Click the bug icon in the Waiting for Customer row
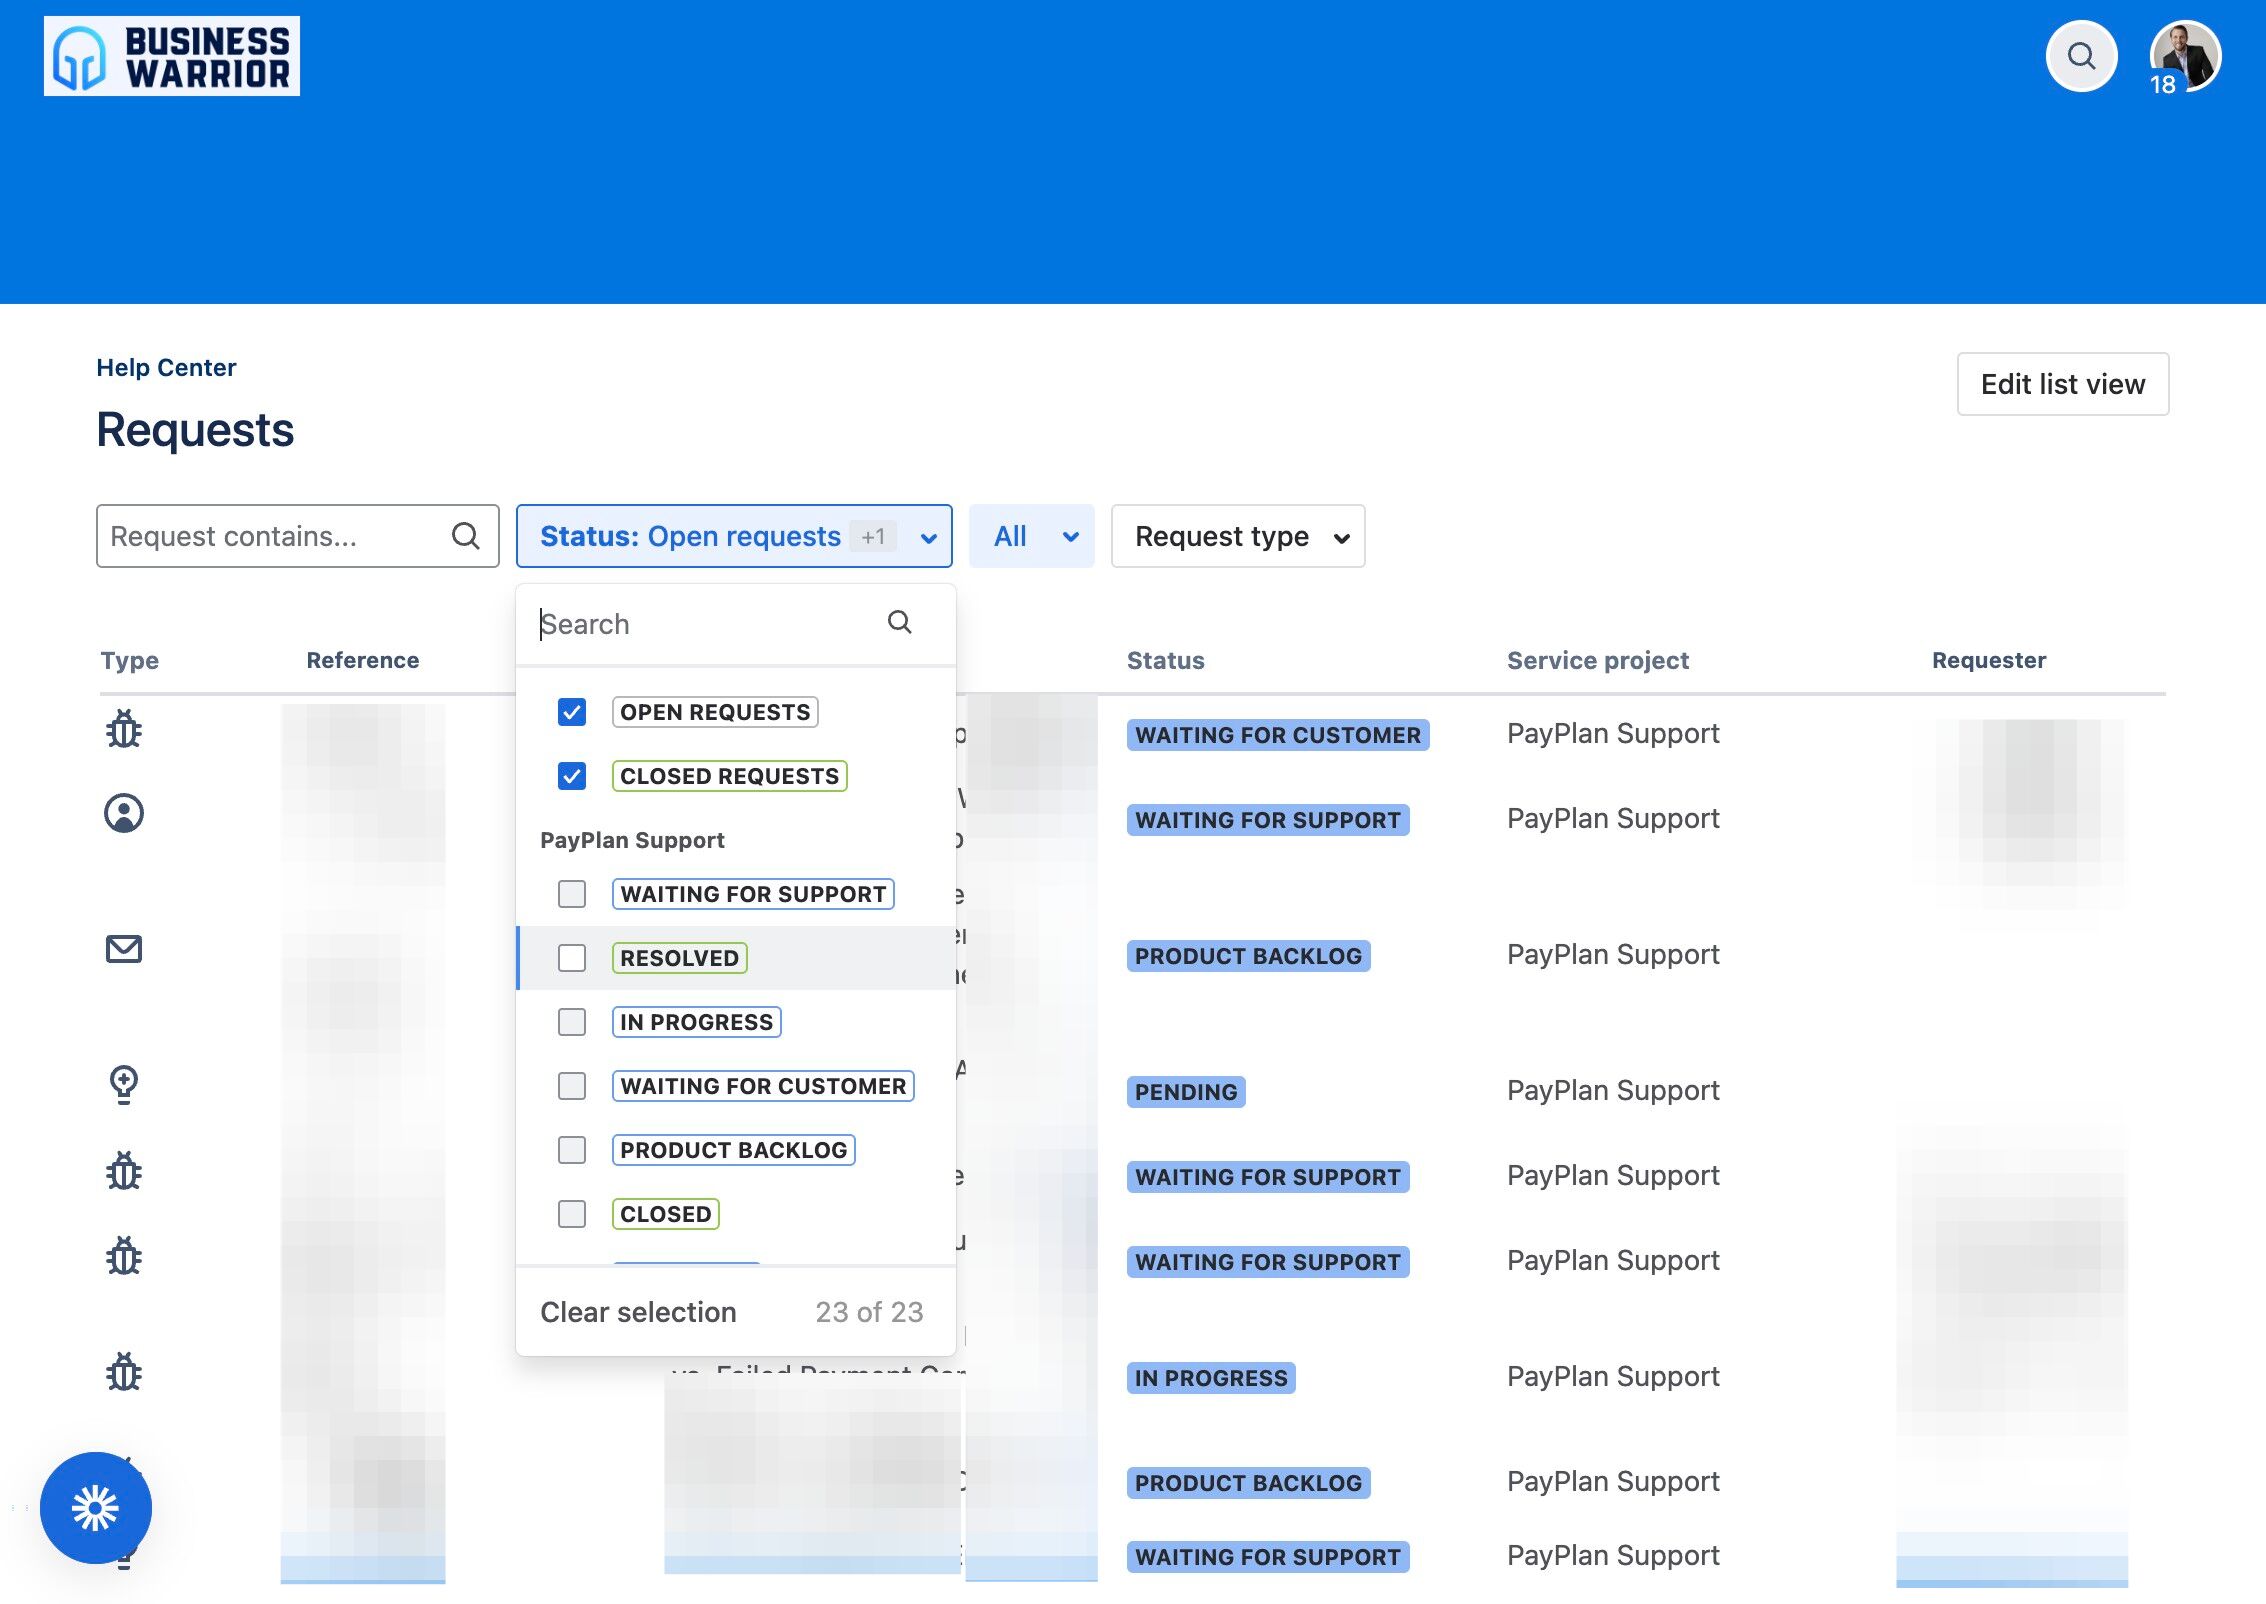The image size is (2266, 1604). tap(124, 730)
